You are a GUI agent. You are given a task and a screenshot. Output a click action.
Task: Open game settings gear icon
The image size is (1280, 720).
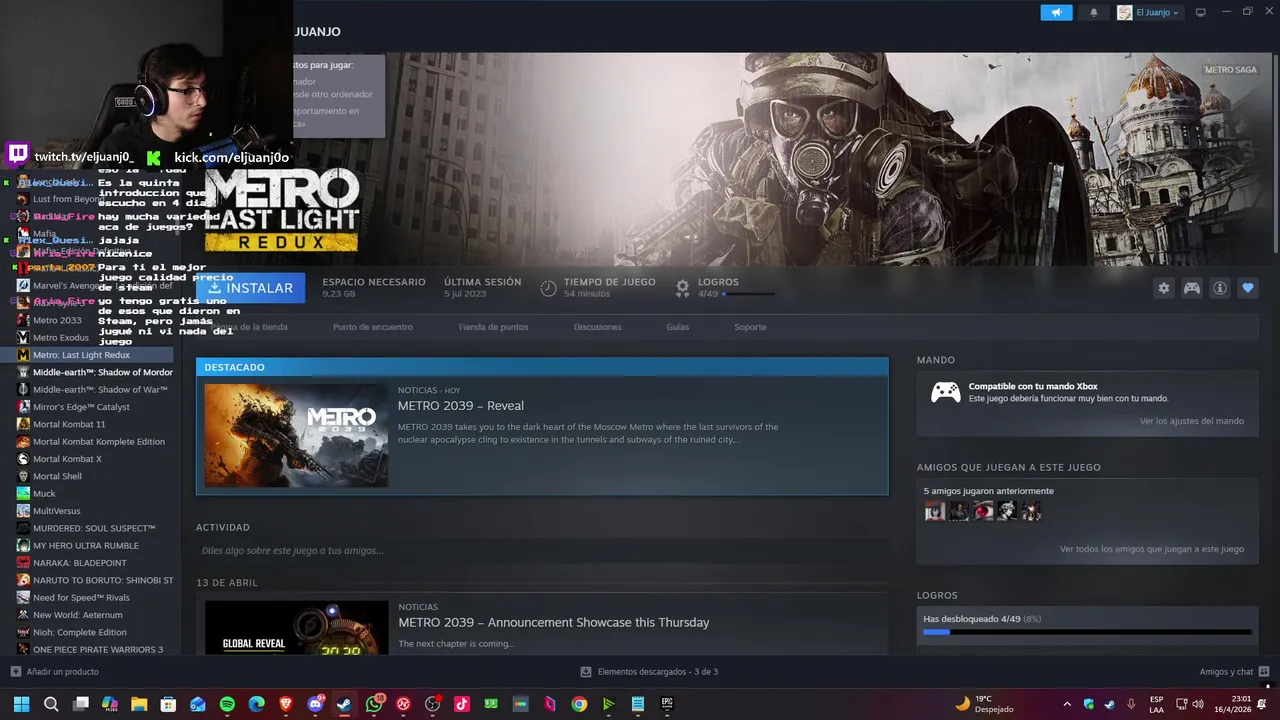[1164, 288]
